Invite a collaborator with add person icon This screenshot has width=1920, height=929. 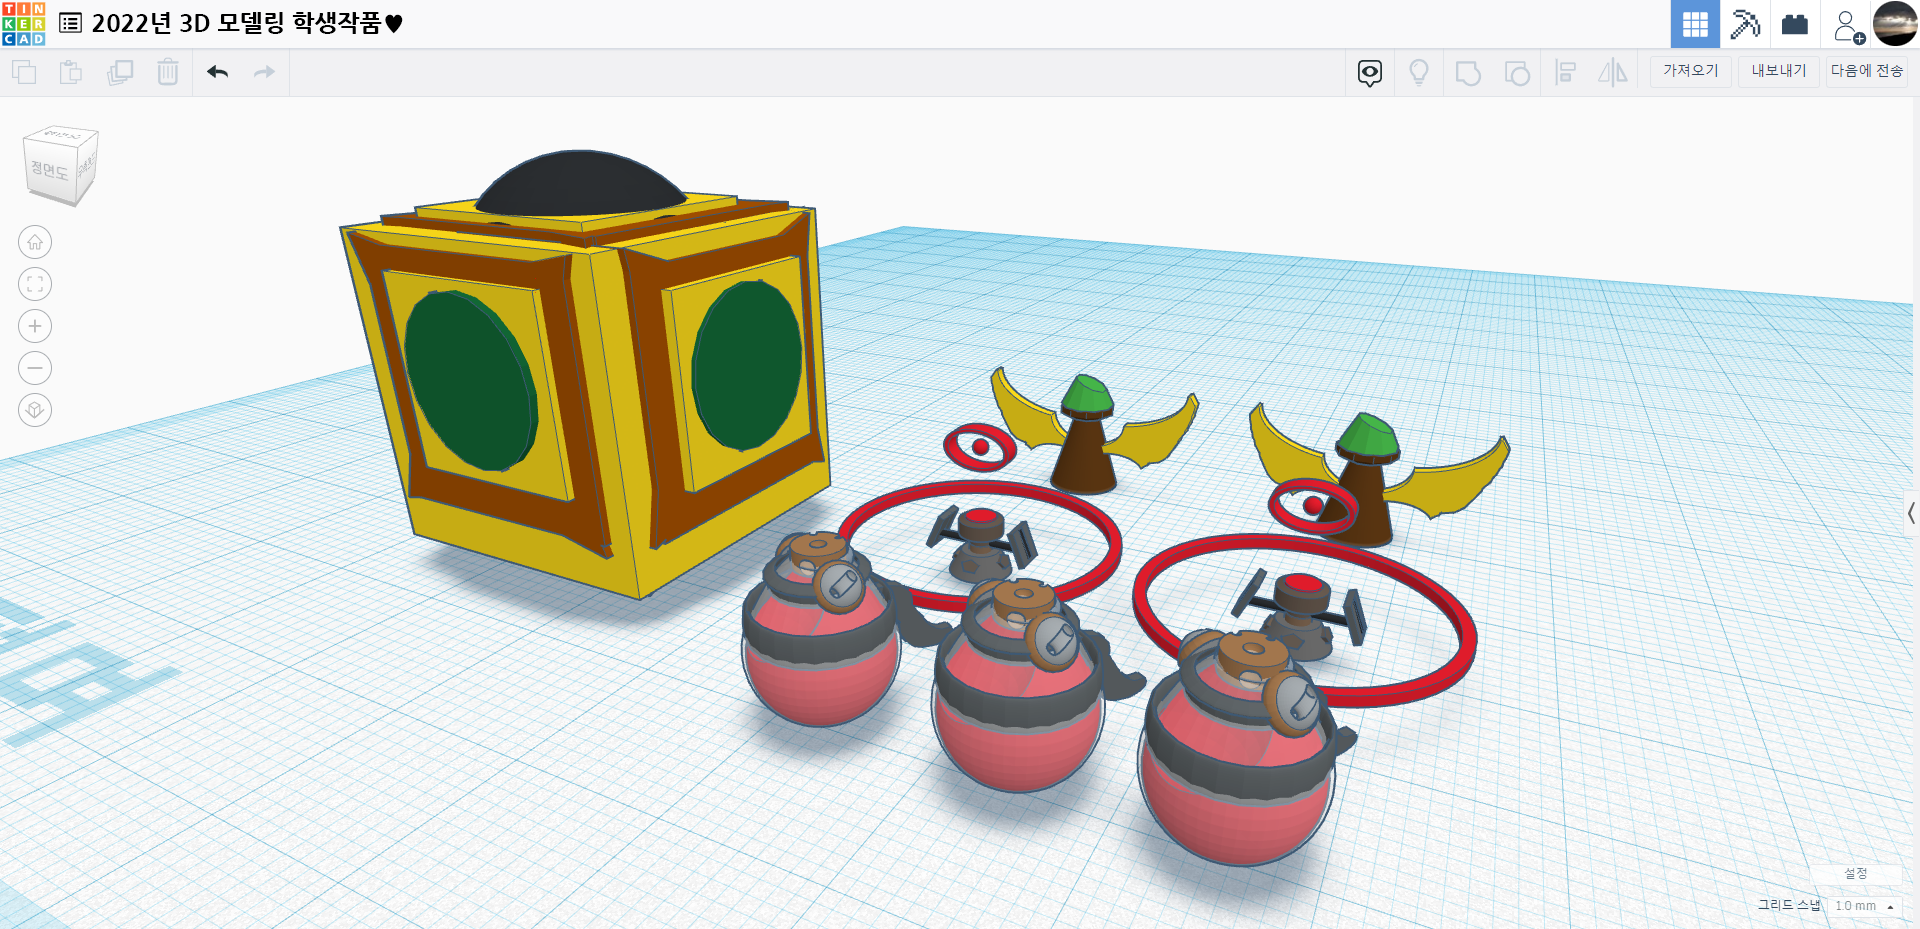click(1848, 26)
